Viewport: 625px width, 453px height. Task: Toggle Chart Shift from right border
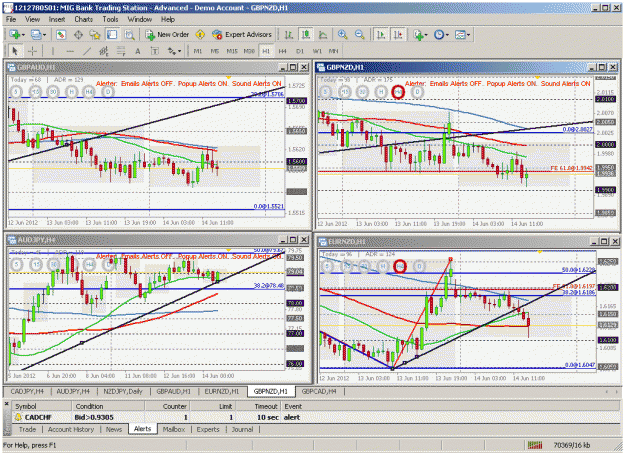398,35
